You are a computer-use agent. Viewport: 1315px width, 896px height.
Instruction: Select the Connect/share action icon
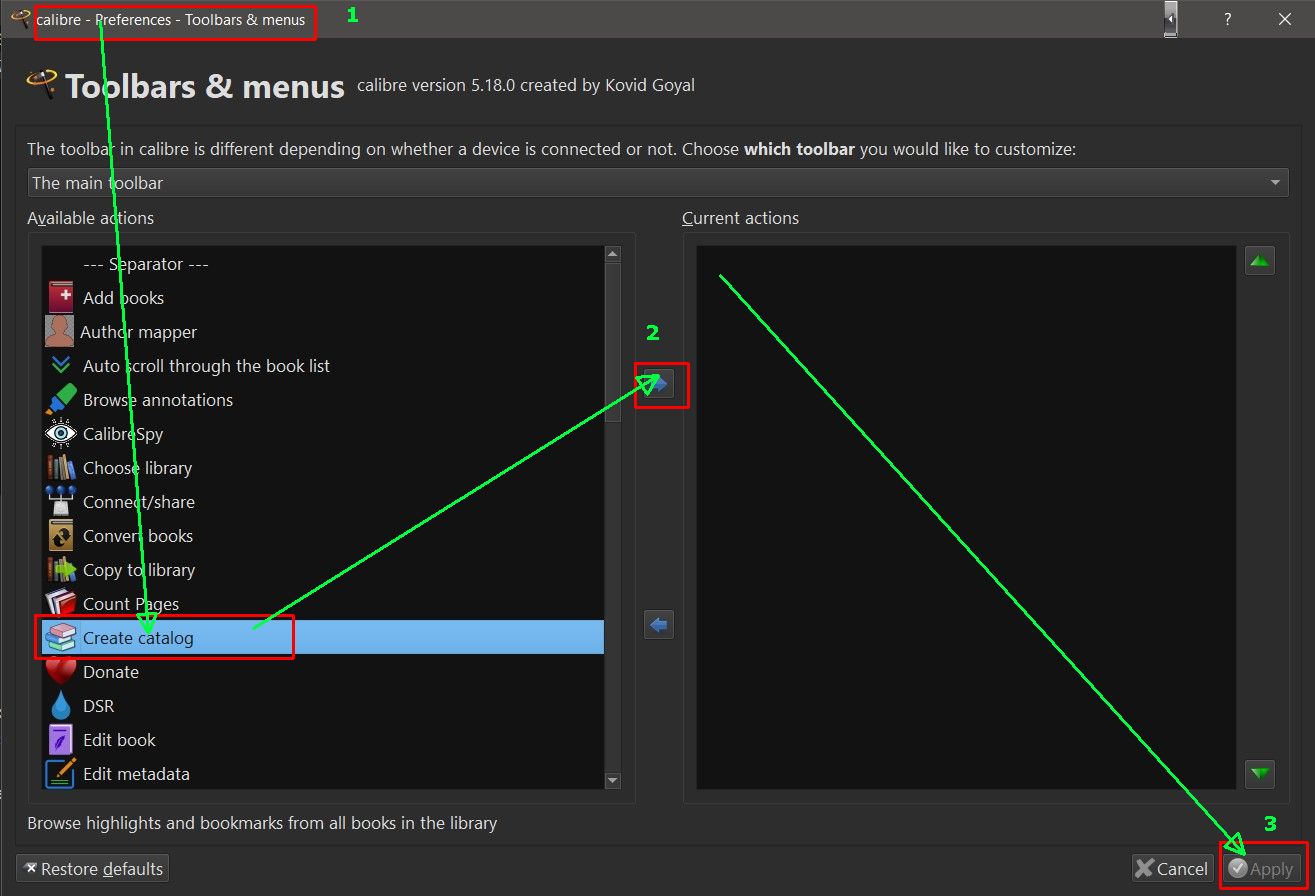tap(61, 502)
